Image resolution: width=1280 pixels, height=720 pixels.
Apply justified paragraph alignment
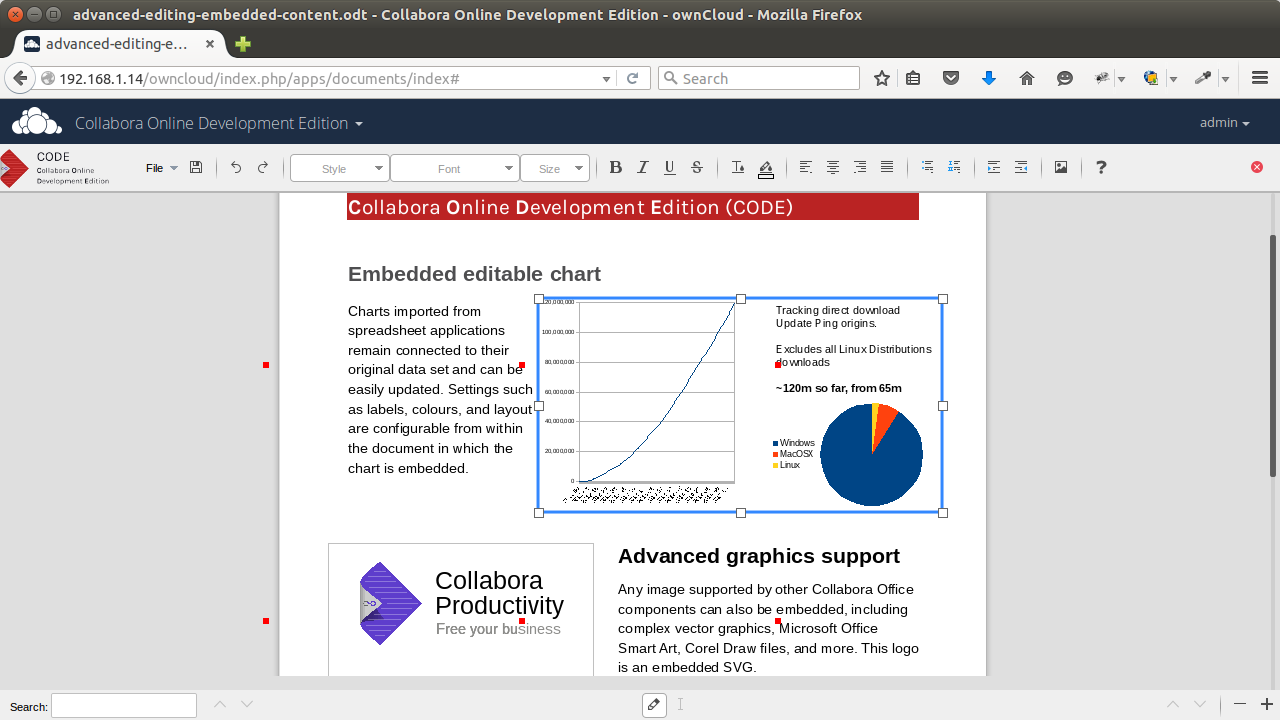(x=886, y=167)
